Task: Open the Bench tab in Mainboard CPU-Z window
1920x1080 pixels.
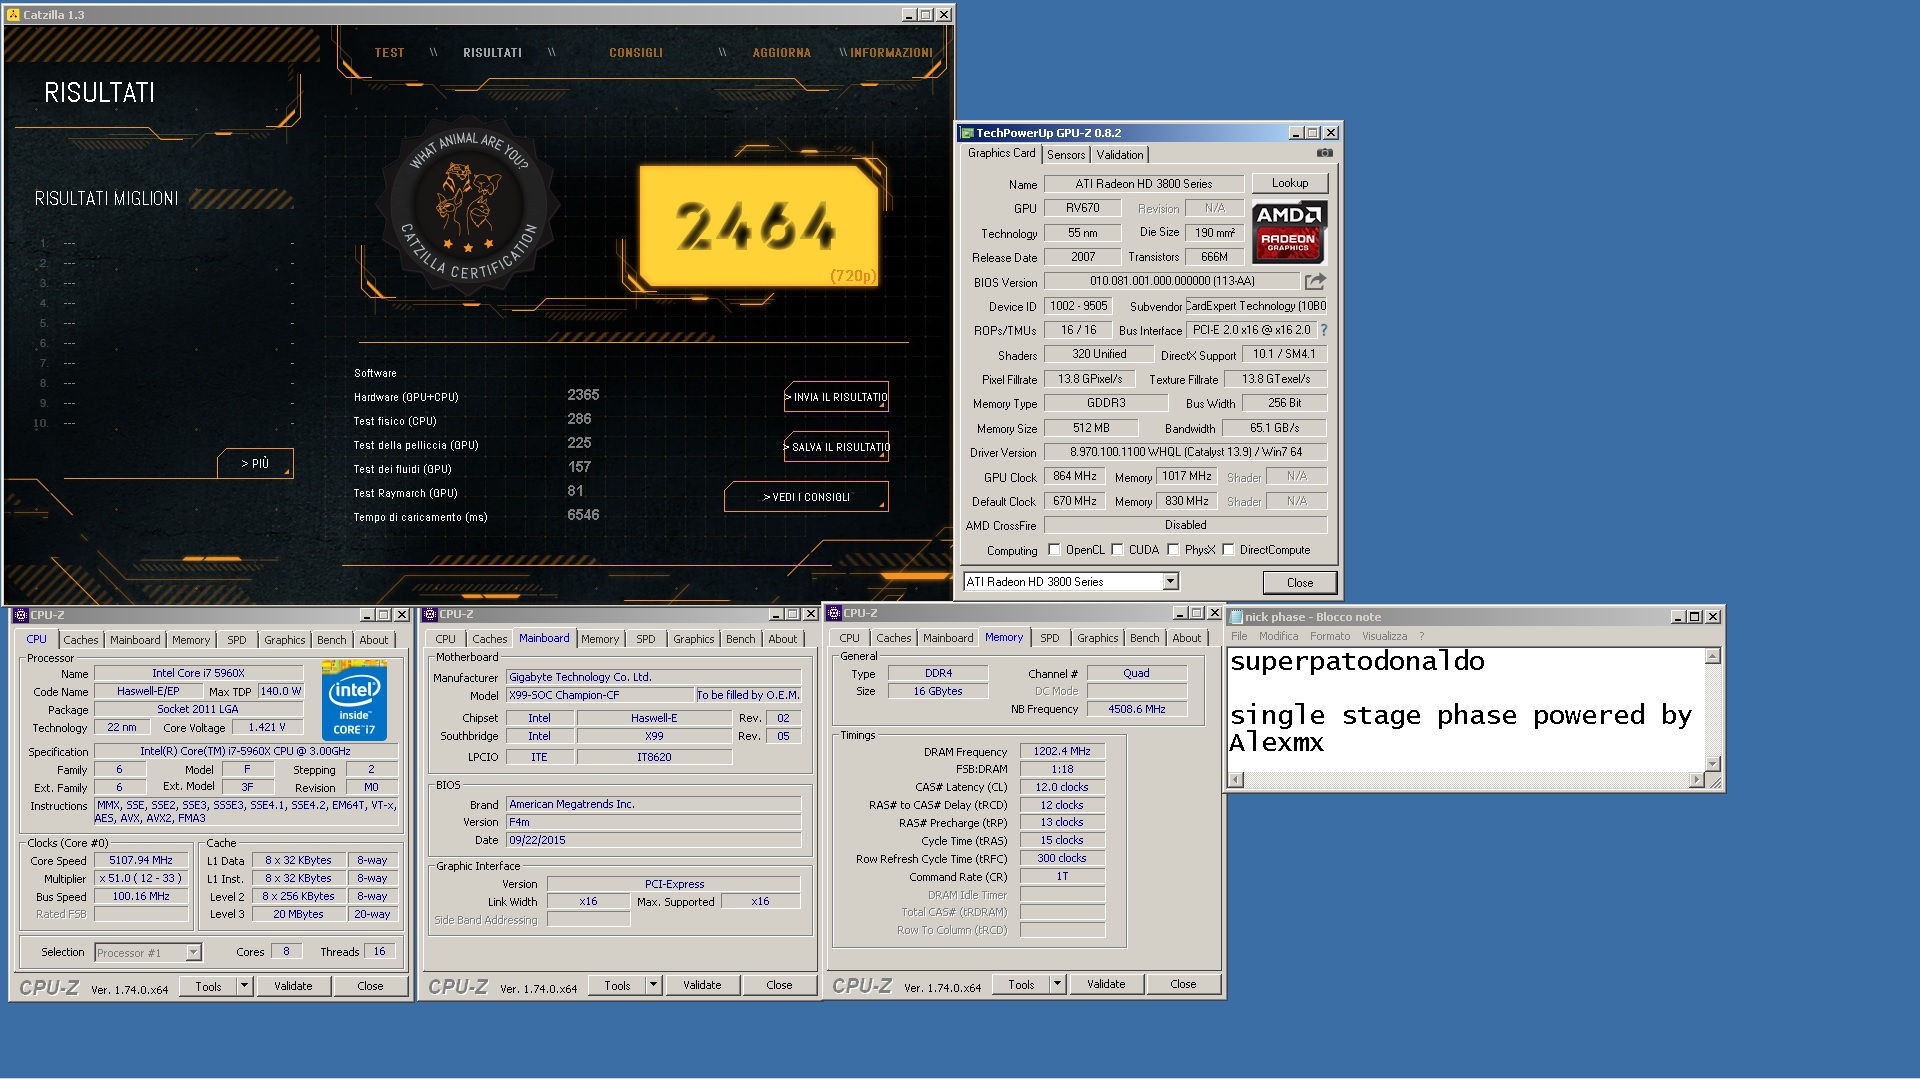Action: coord(741,639)
